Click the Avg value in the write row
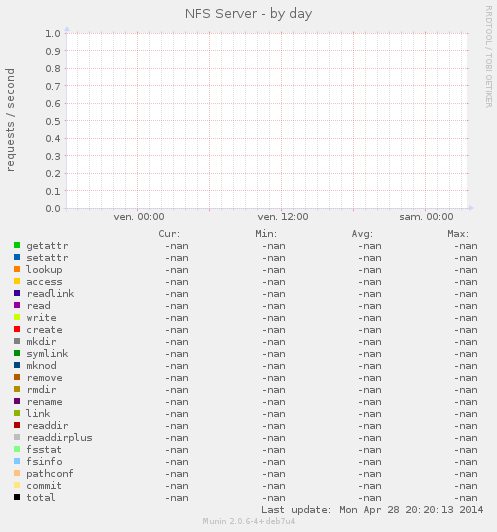This screenshot has width=497, height=532. click(x=370, y=318)
